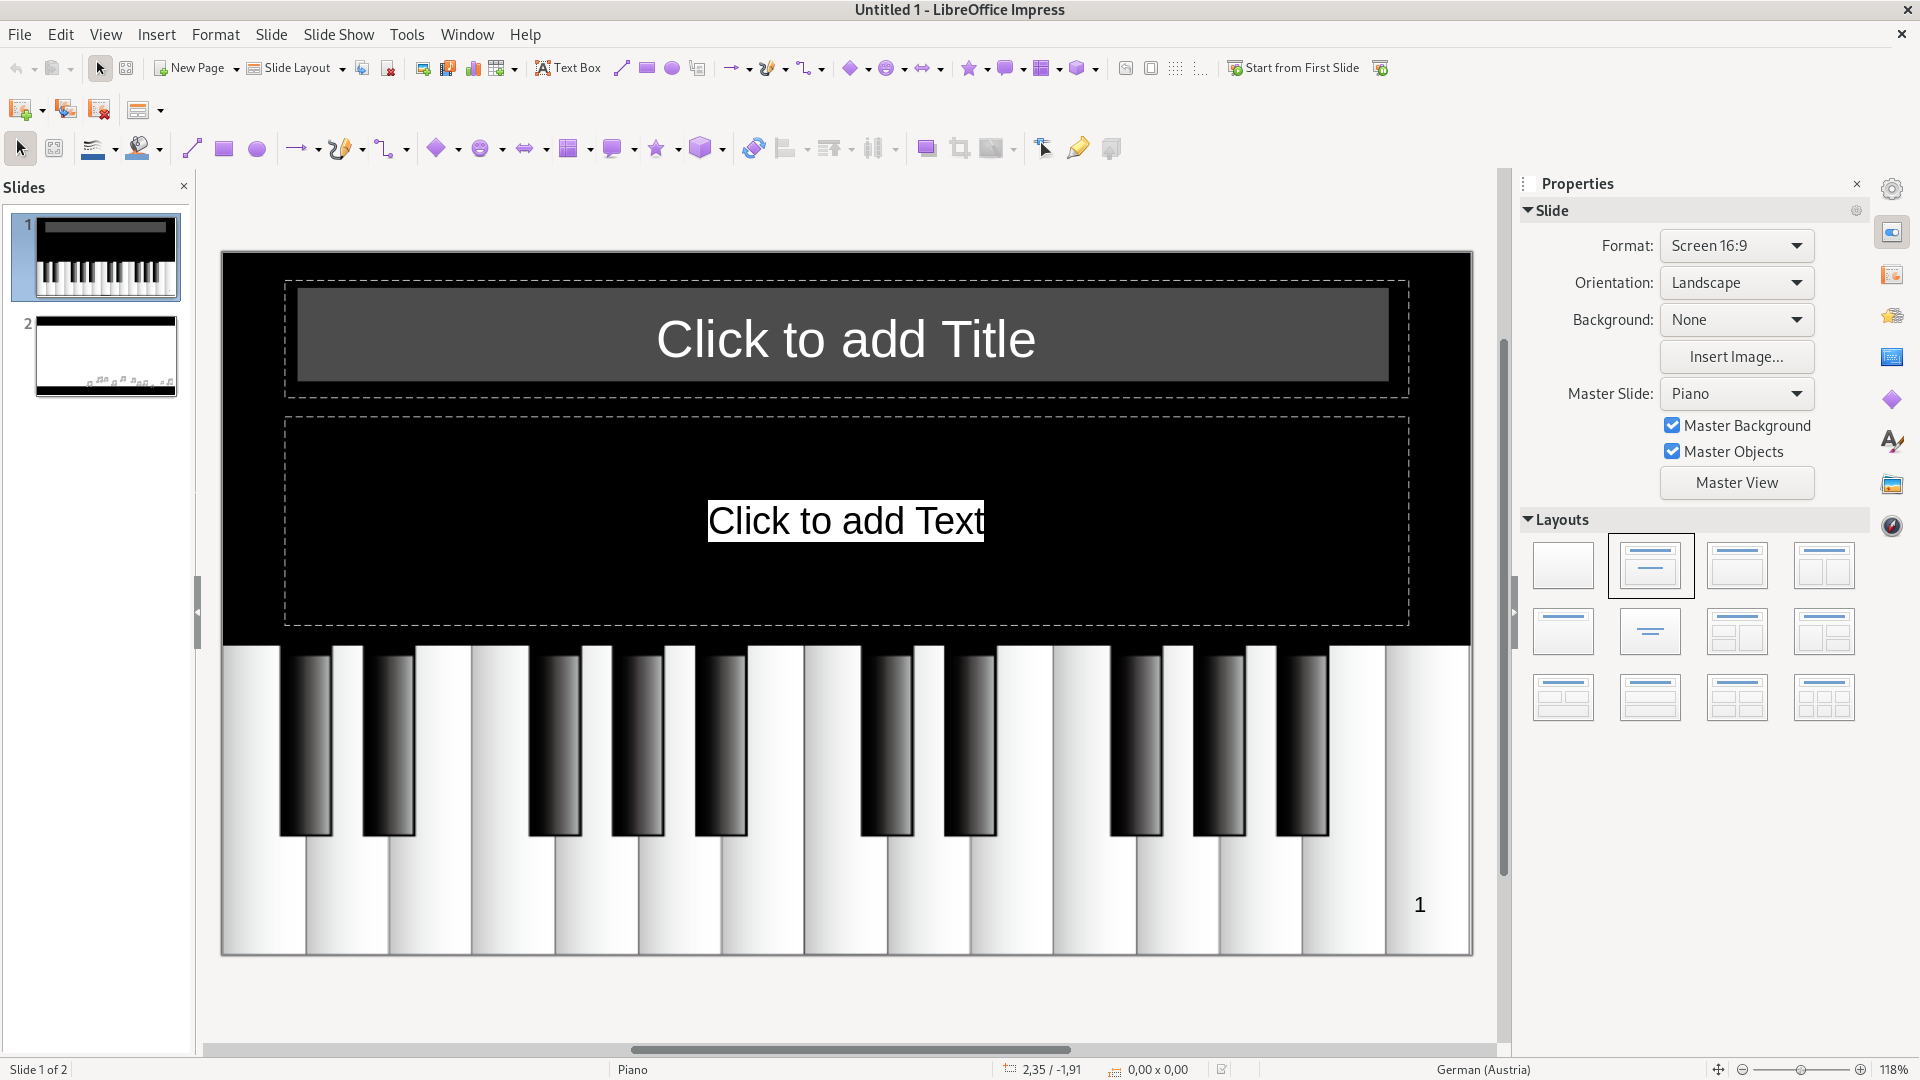Click the zoom slider in status bar
This screenshot has width=1920, height=1080.
click(1800, 1070)
